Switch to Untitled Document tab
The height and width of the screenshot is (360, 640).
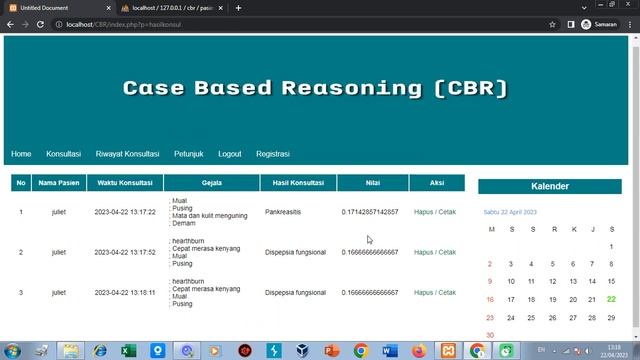pyautogui.click(x=59, y=8)
